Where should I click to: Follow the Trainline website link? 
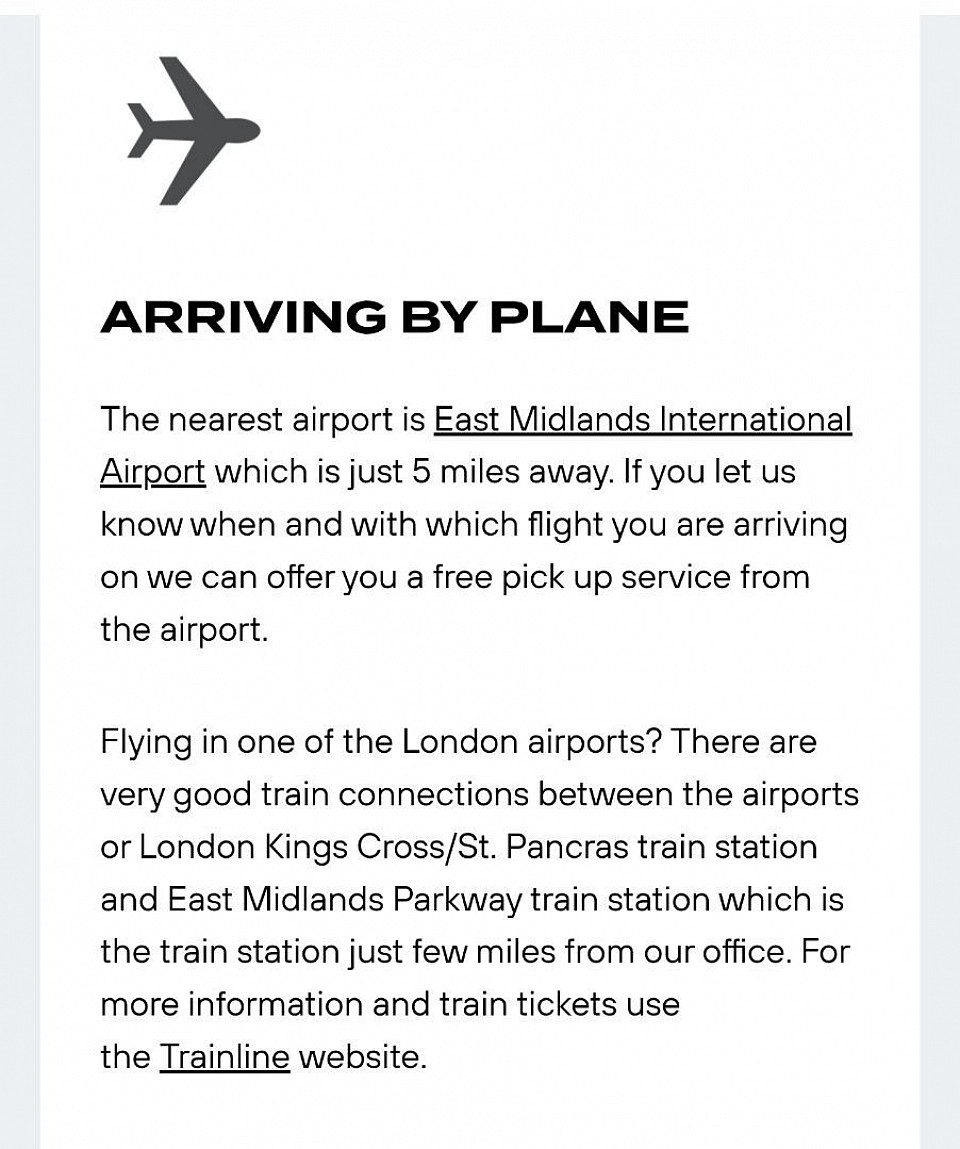pos(224,1056)
